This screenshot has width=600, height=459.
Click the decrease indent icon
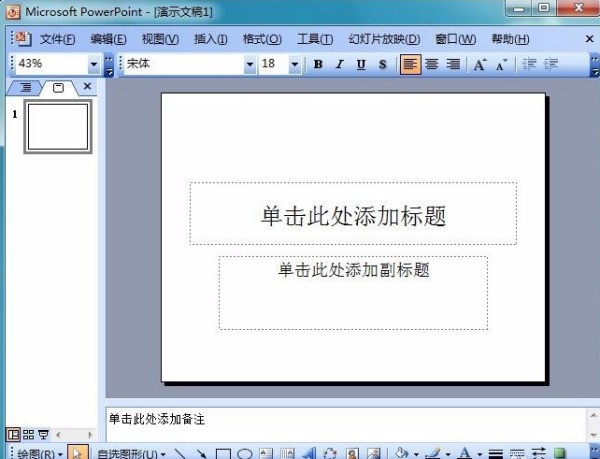pyautogui.click(x=530, y=64)
